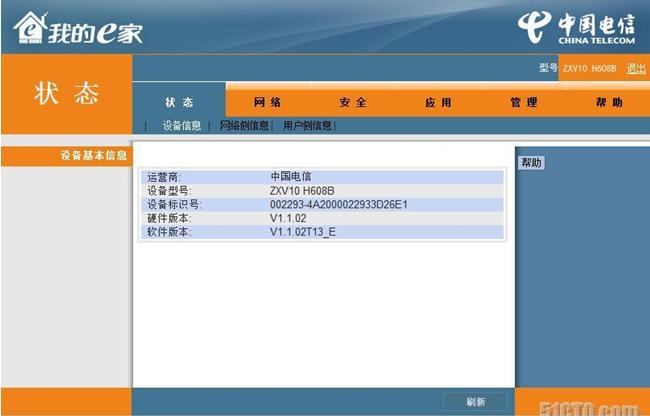650x416 pixels.
Task: Open the 设备信息 submenu item
Action: coord(182,126)
